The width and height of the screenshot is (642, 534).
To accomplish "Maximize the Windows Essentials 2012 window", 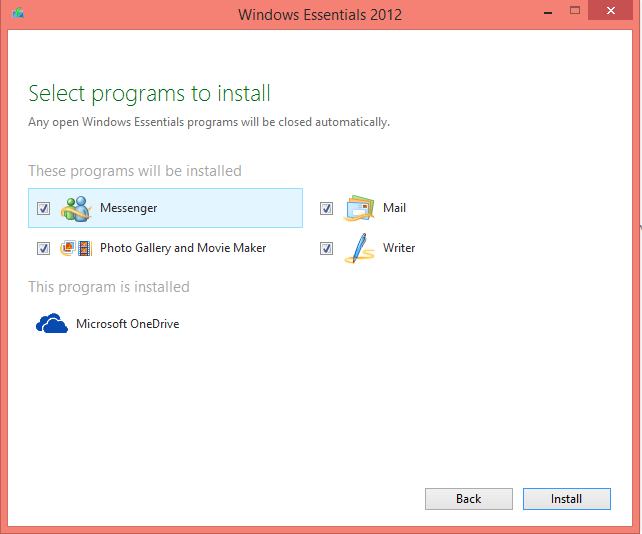I will (x=575, y=11).
